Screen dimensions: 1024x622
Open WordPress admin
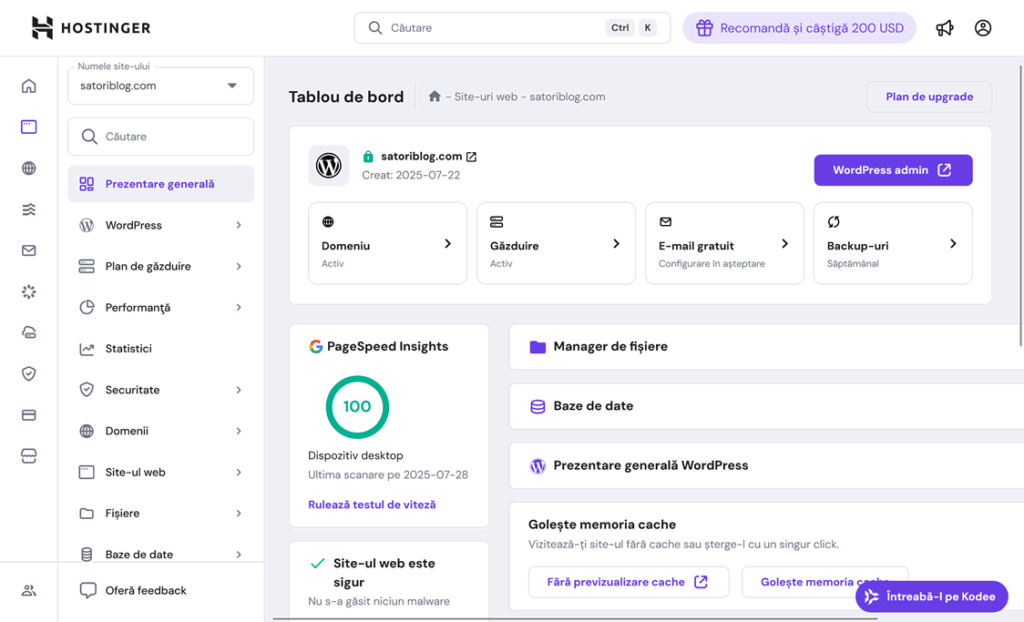893,170
